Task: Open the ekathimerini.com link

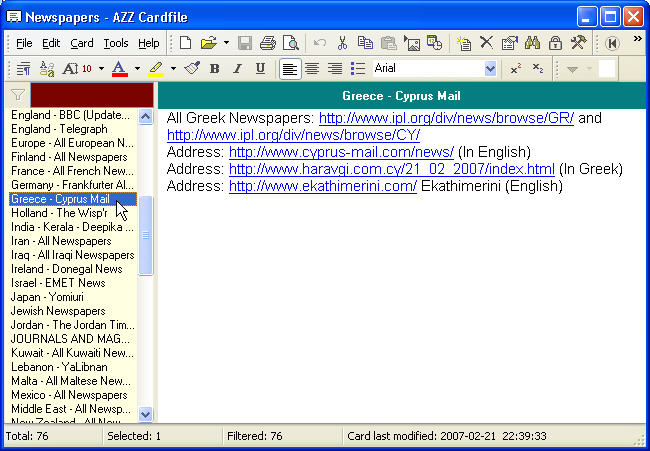Action: click(323, 186)
